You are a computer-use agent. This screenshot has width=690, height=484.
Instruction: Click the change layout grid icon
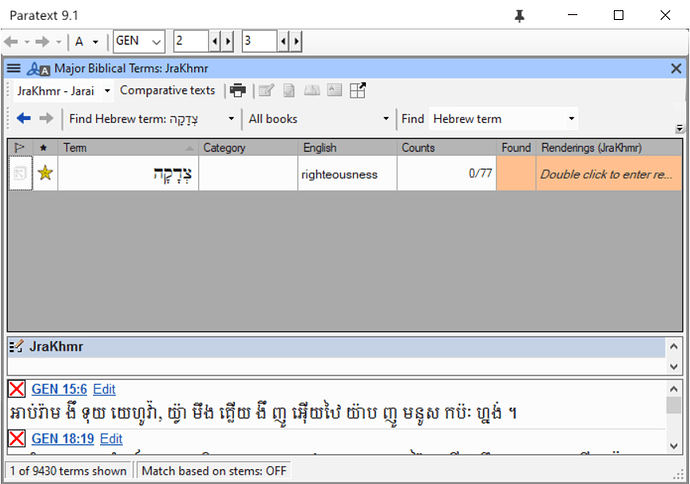point(357,90)
